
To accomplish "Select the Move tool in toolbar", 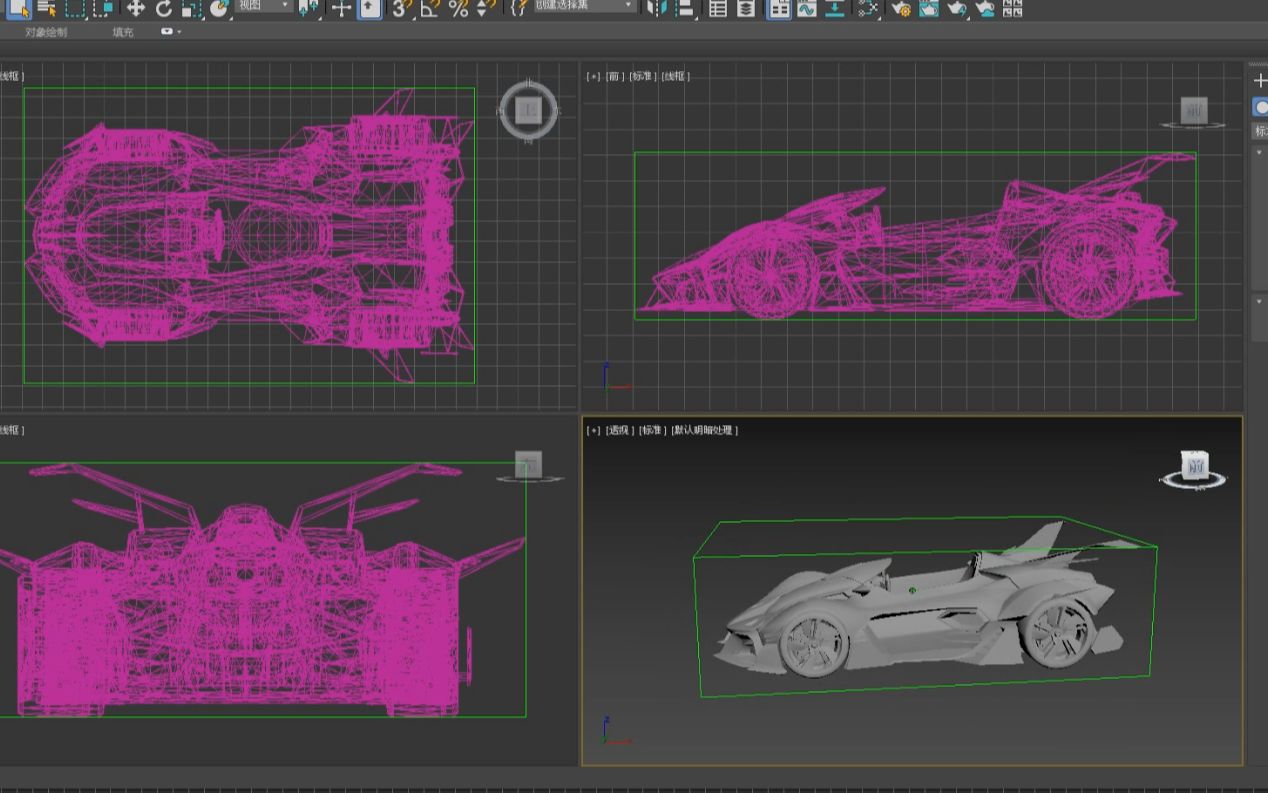I will click(135, 8).
